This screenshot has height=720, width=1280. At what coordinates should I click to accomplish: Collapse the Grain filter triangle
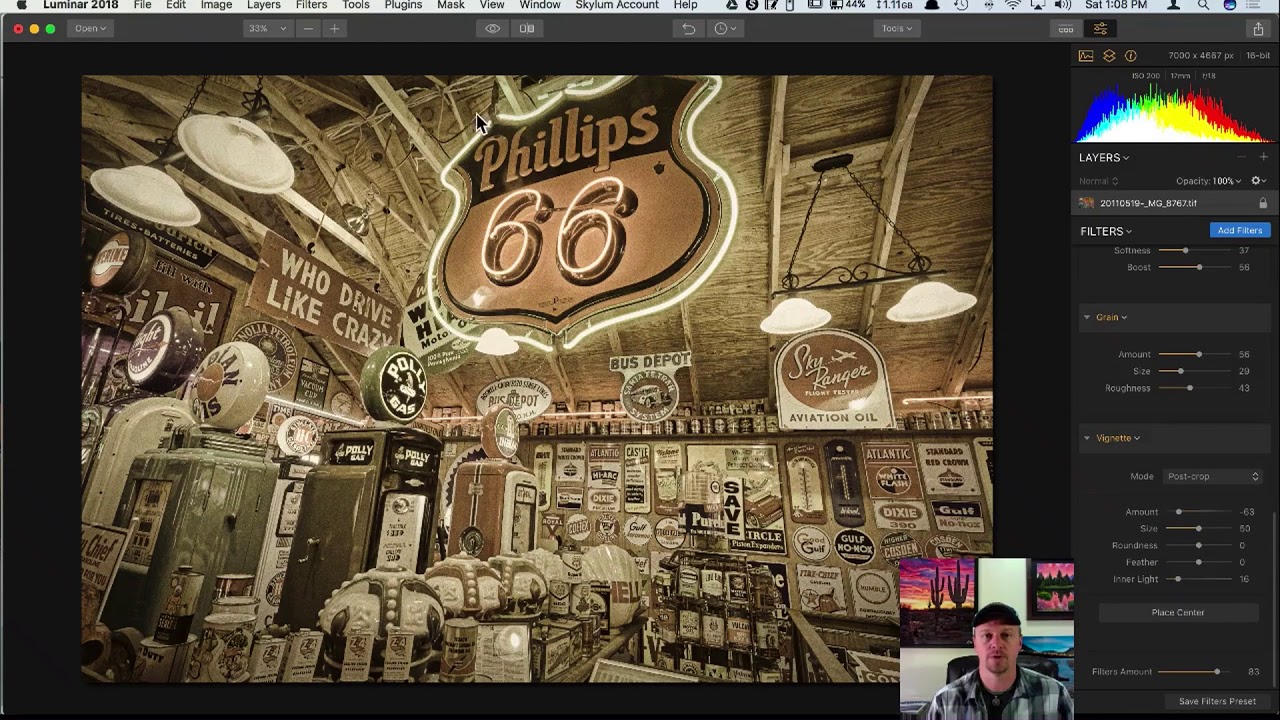coord(1087,317)
